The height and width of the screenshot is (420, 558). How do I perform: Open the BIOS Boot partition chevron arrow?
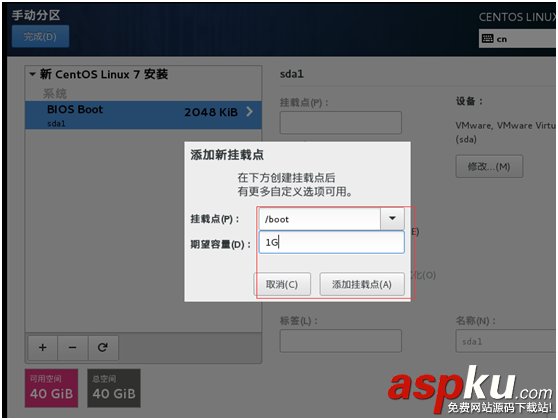click(x=250, y=112)
